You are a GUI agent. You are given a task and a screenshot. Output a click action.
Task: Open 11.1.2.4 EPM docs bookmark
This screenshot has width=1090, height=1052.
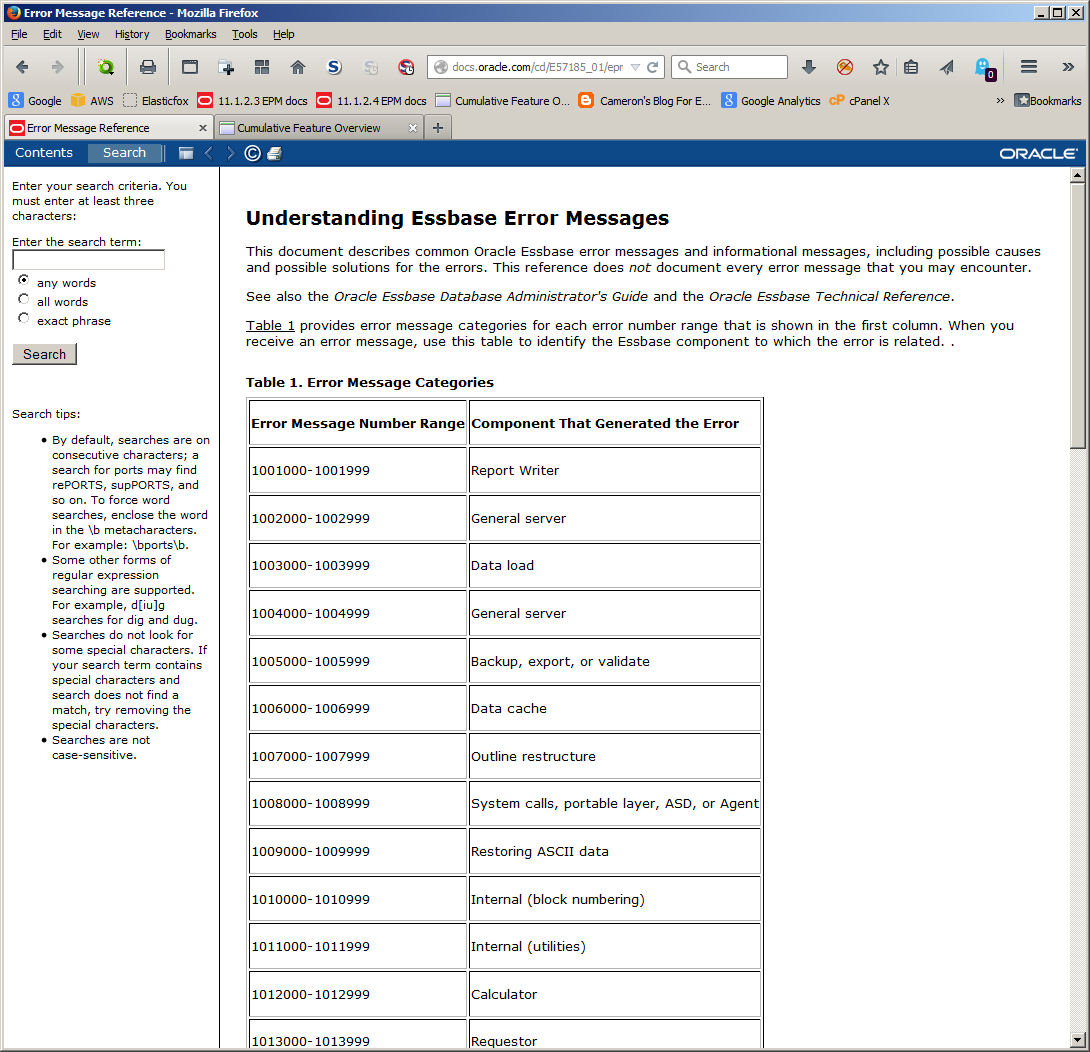pos(371,101)
